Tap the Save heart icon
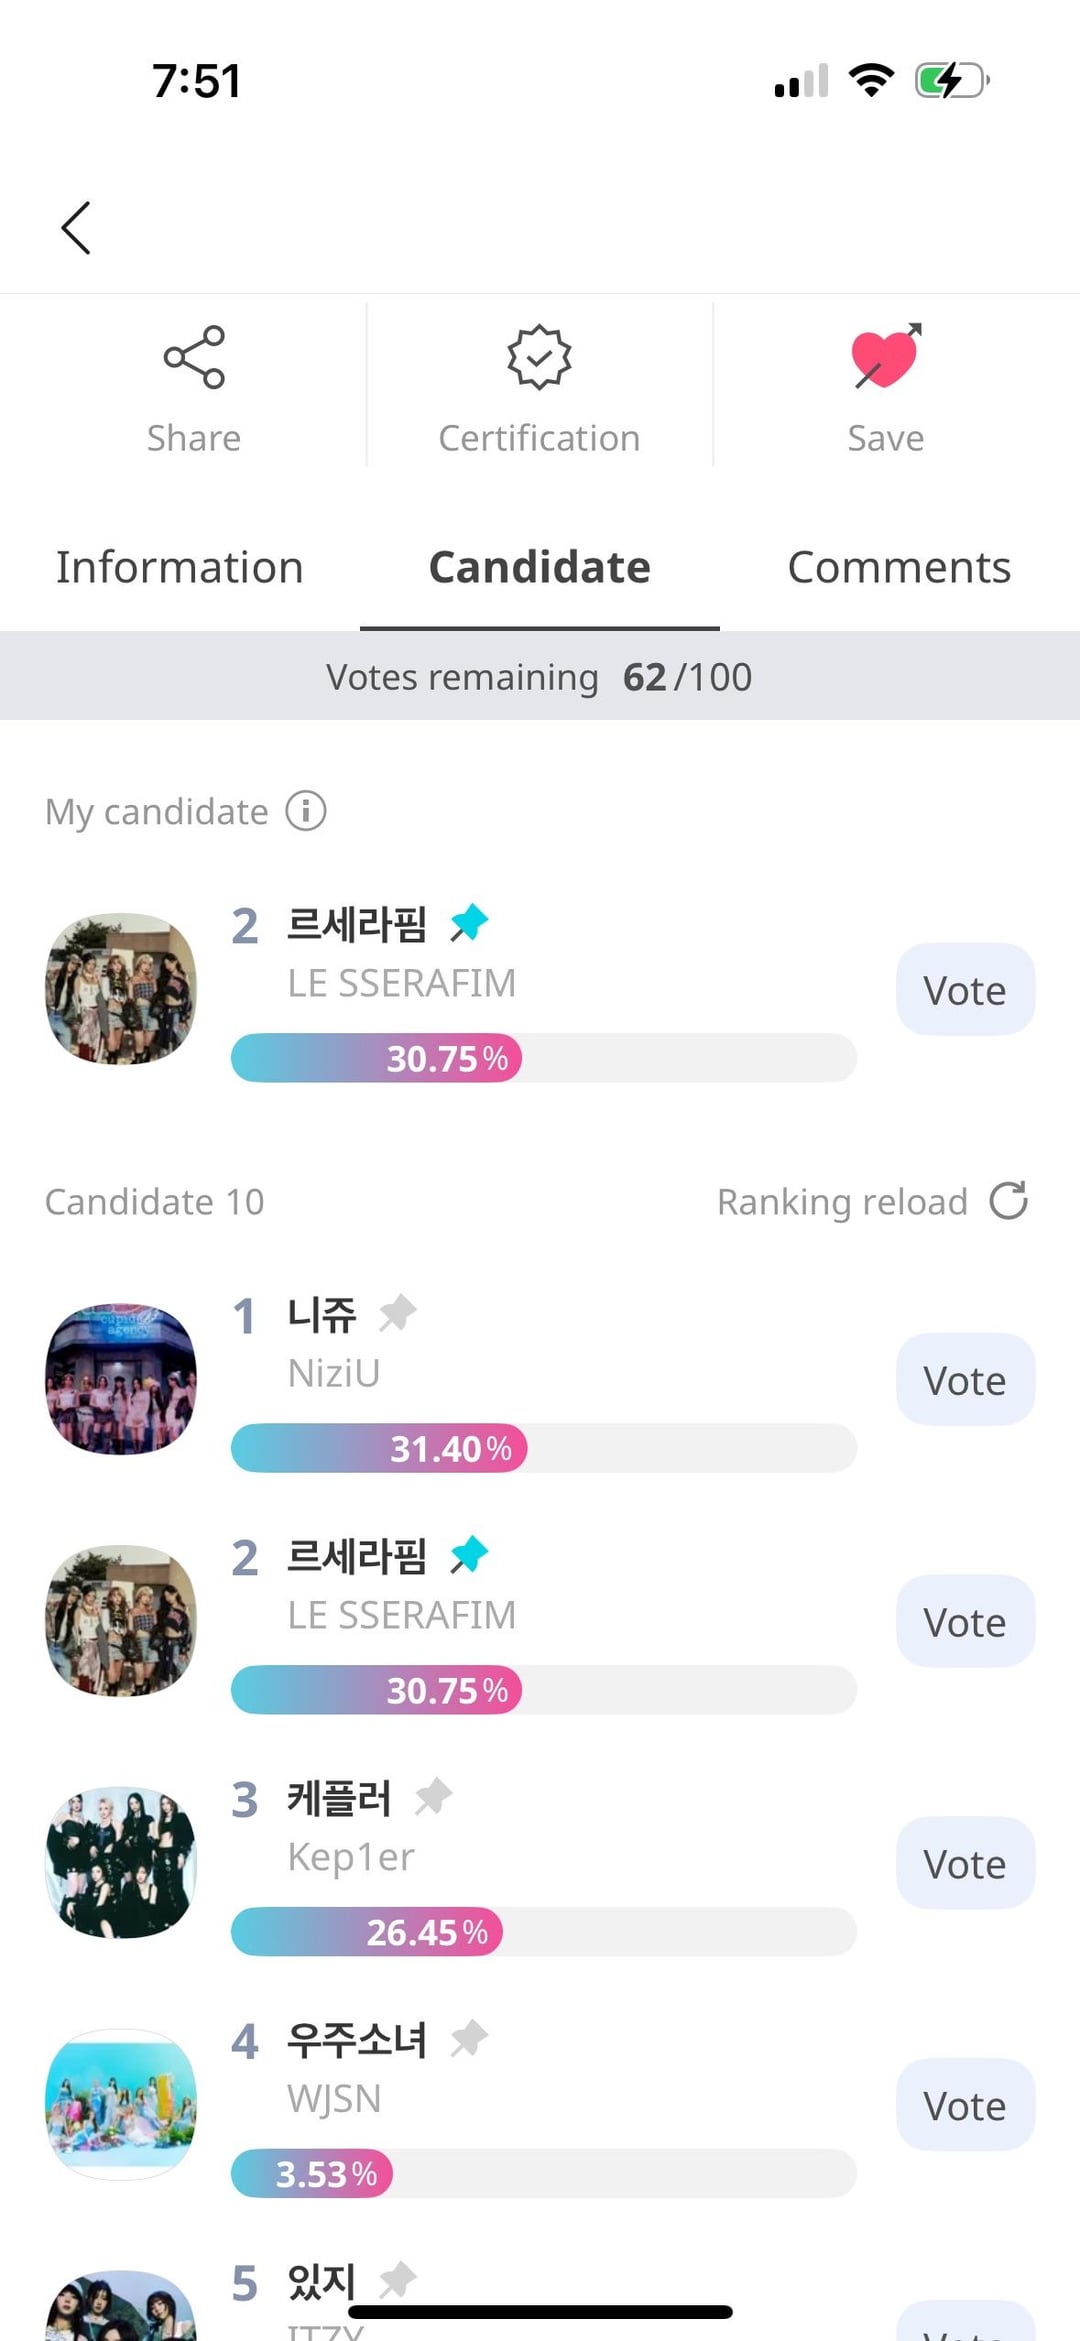Screen dimensions: 1080x2341 coord(885,357)
